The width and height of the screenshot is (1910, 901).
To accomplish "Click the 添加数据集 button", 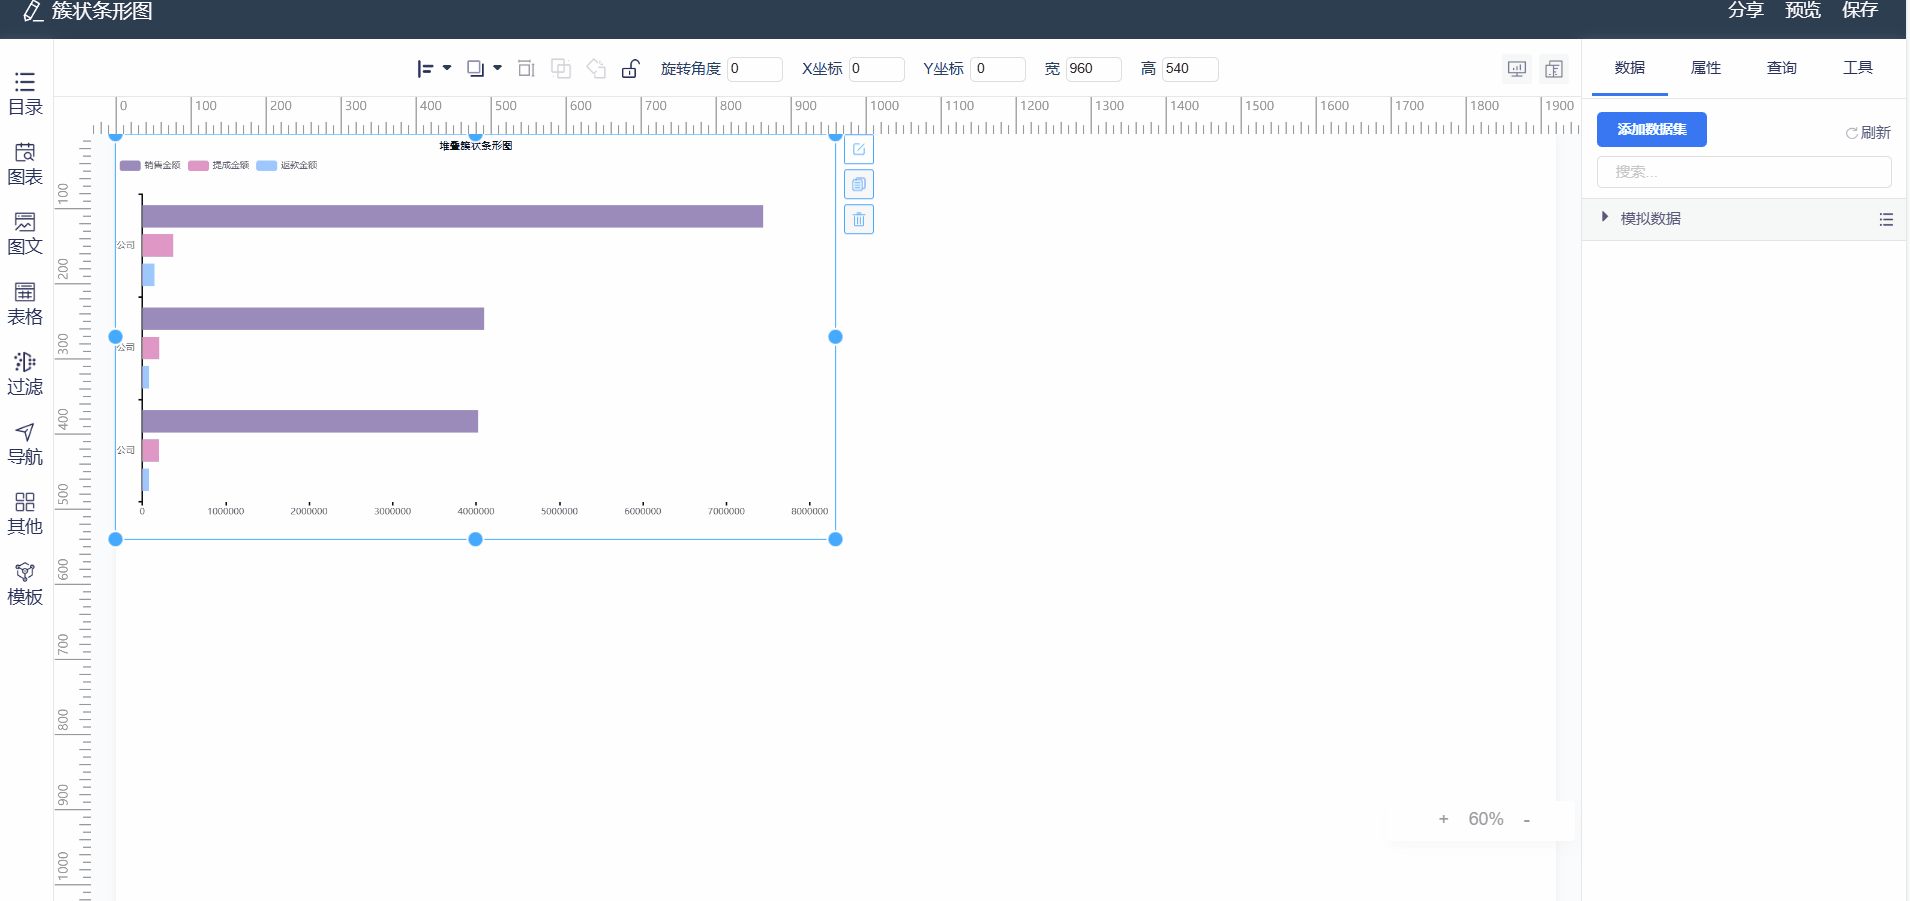I will point(1651,129).
